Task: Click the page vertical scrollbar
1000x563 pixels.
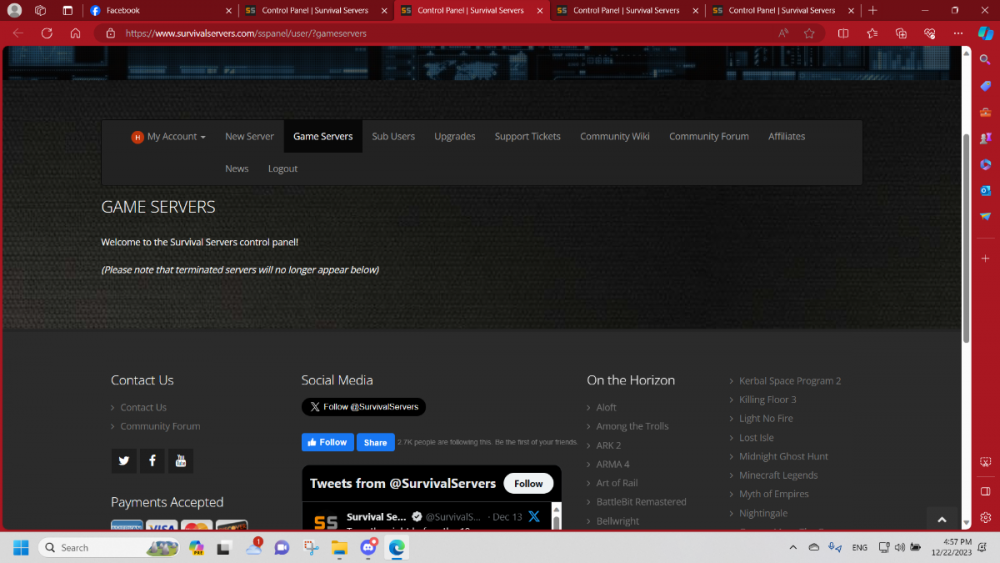Action: (x=966, y=236)
